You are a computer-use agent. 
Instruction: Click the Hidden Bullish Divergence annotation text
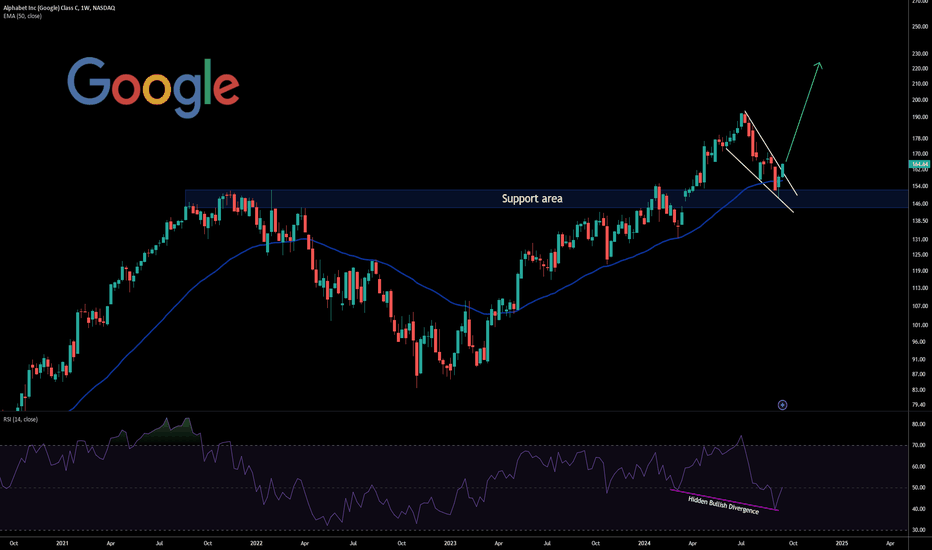coord(723,505)
